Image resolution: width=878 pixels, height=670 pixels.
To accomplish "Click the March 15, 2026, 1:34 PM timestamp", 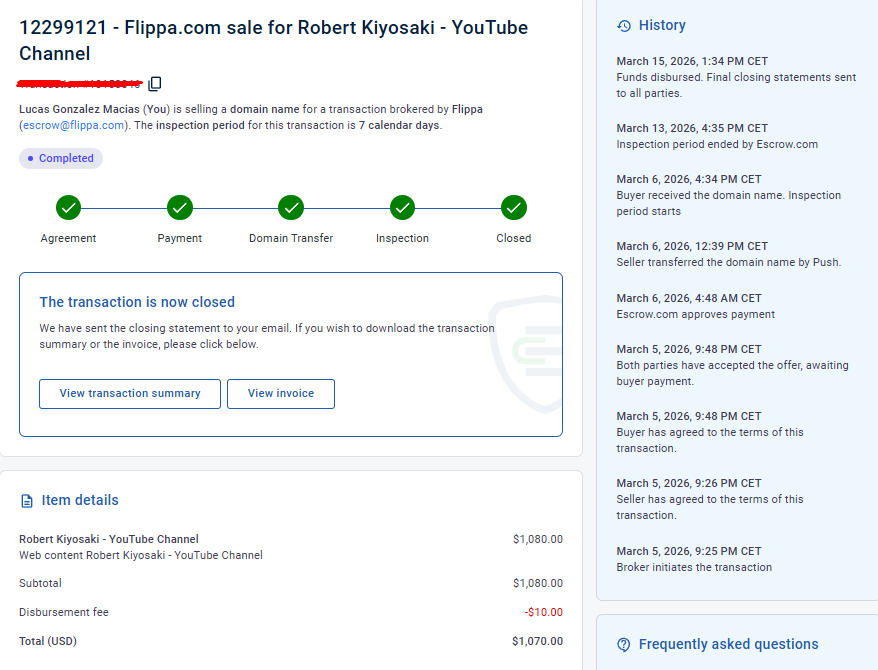I will pos(692,62).
